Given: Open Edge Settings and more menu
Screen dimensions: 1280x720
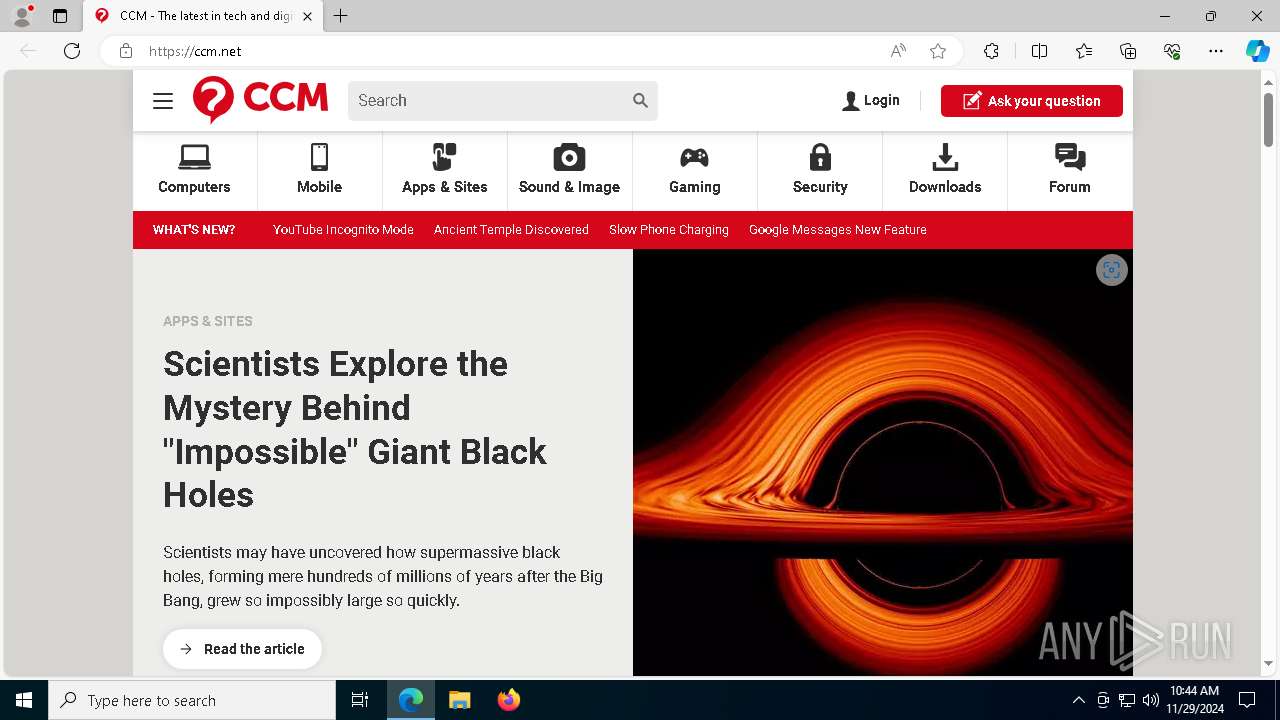Looking at the screenshot, I should tap(1216, 51).
